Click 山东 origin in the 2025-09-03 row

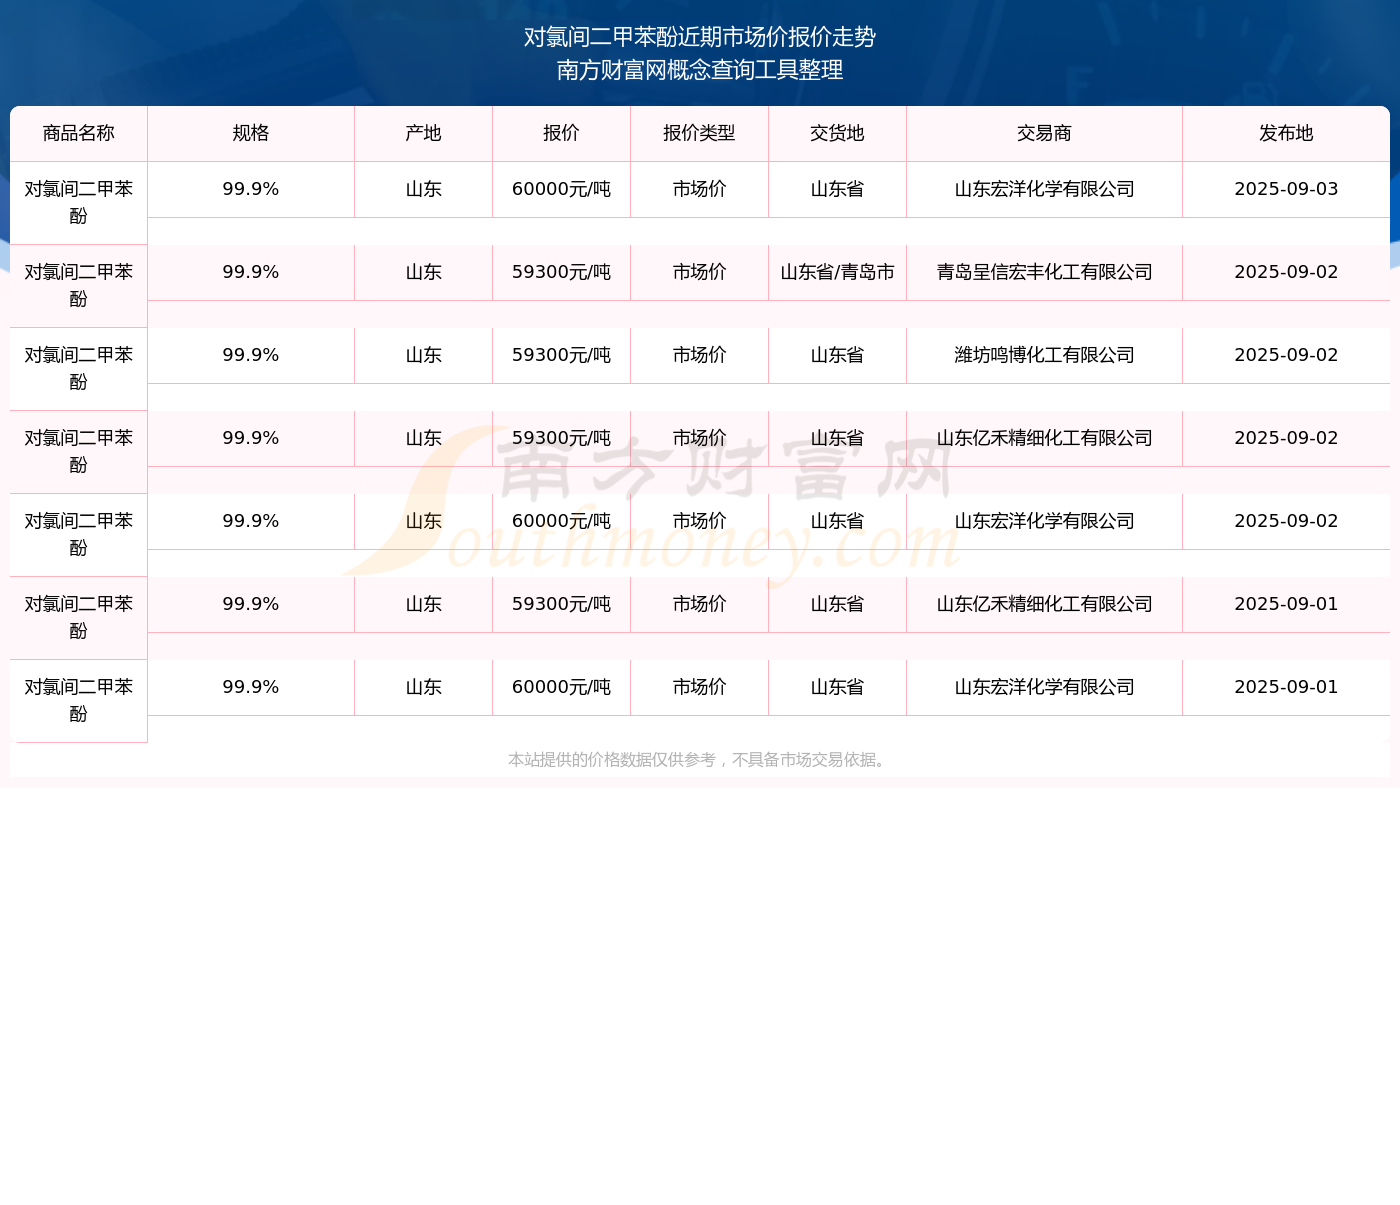click(424, 189)
